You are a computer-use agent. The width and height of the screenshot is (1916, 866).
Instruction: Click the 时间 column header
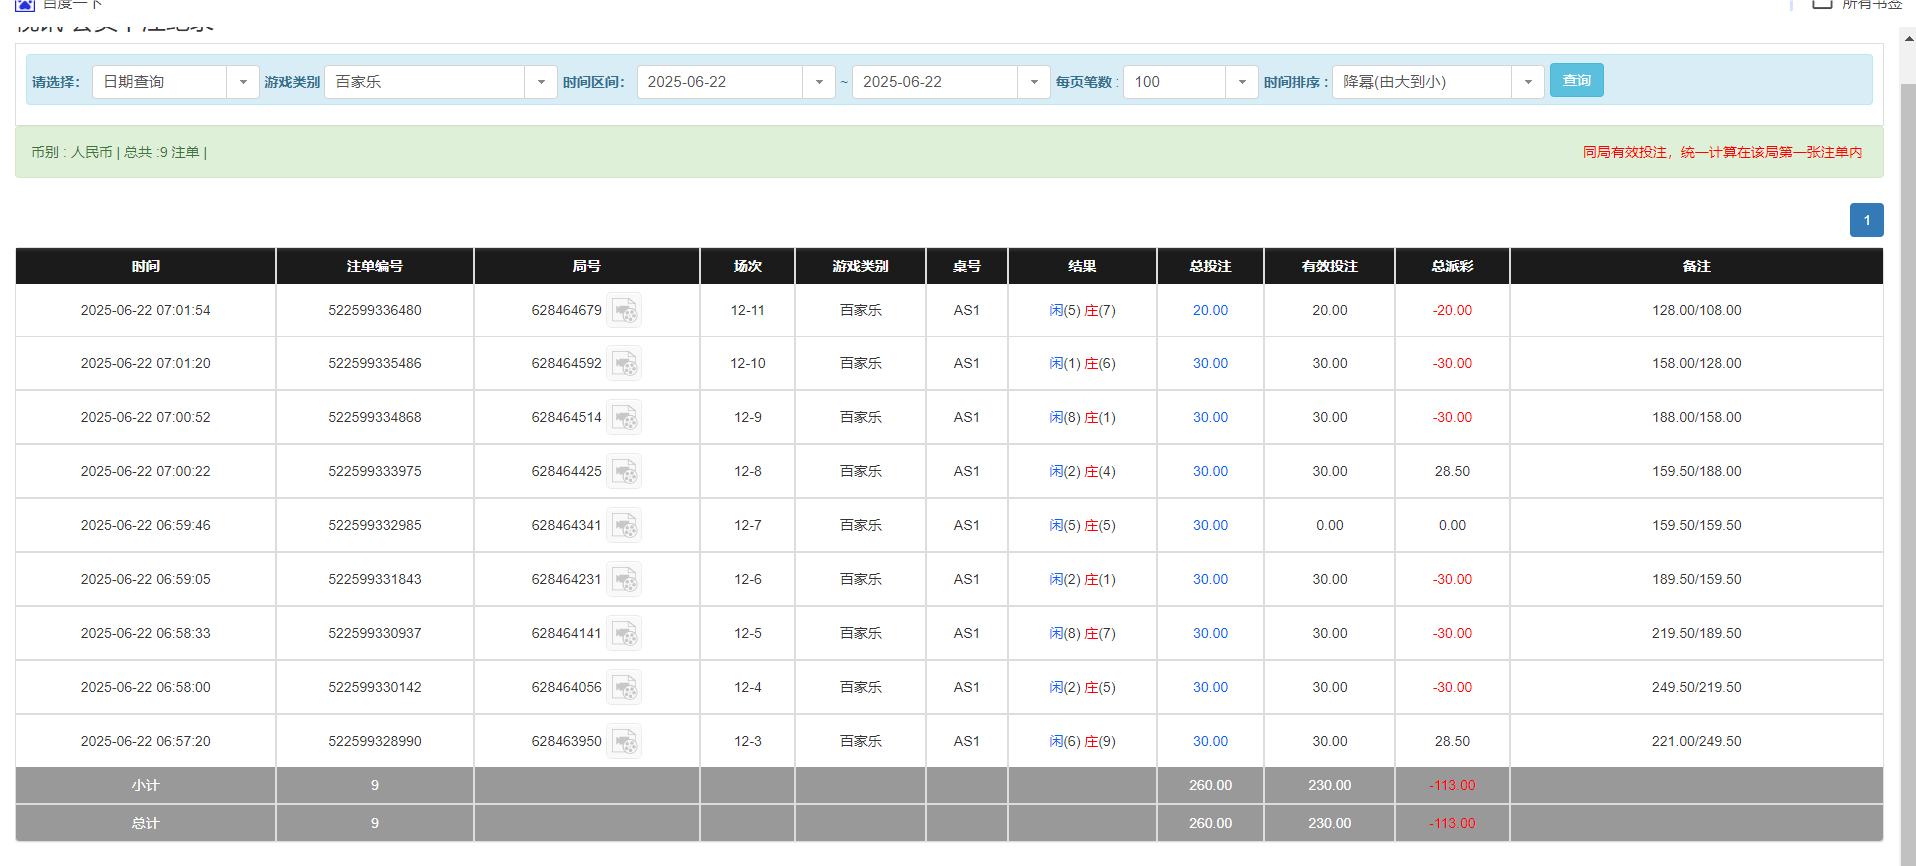coord(146,266)
